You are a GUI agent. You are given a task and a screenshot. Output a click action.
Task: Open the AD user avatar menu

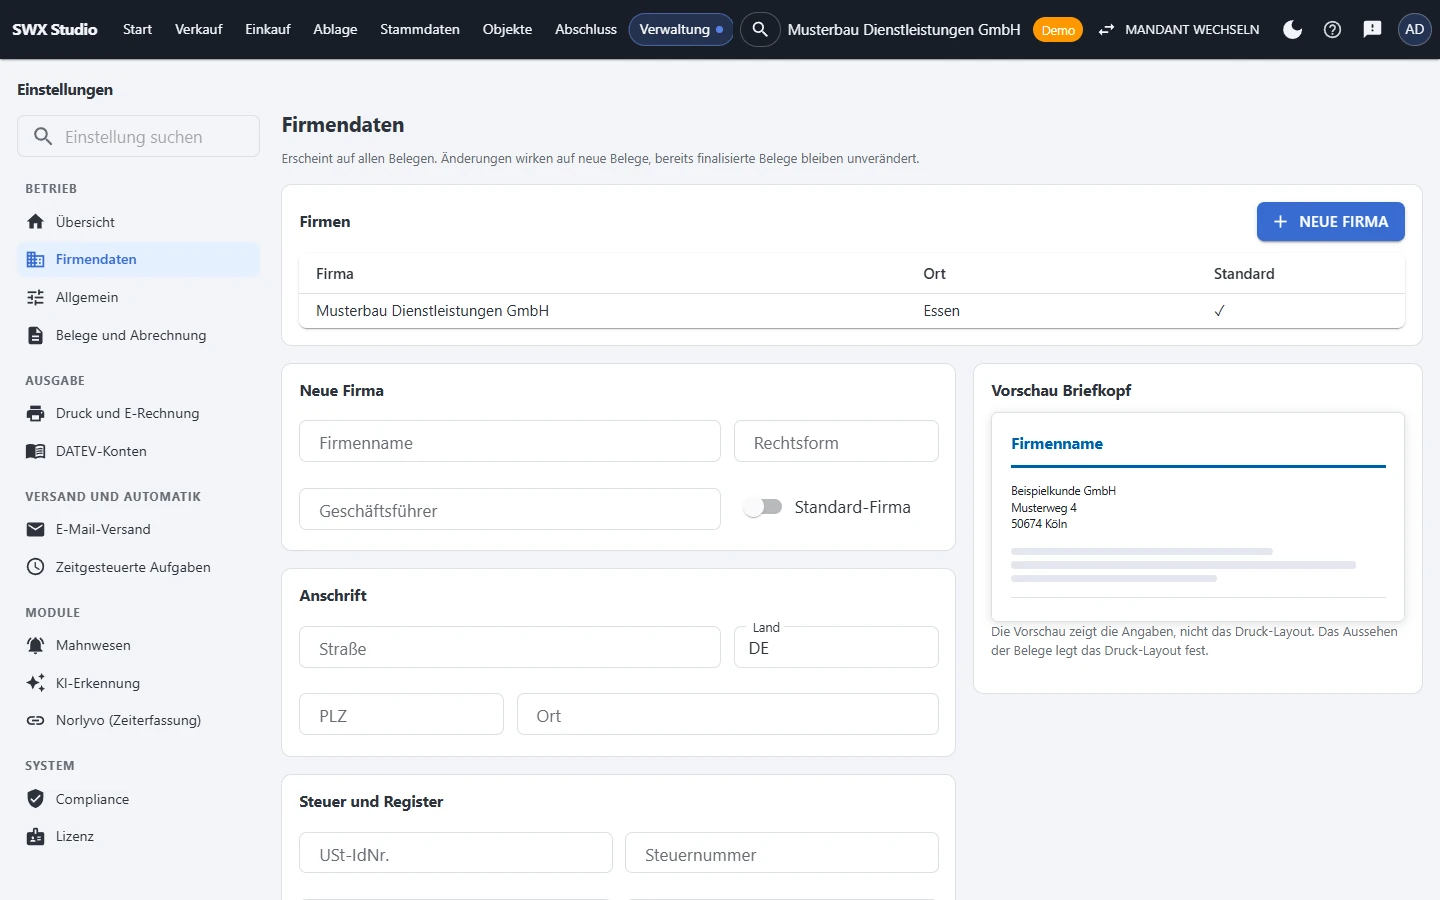pos(1414,29)
